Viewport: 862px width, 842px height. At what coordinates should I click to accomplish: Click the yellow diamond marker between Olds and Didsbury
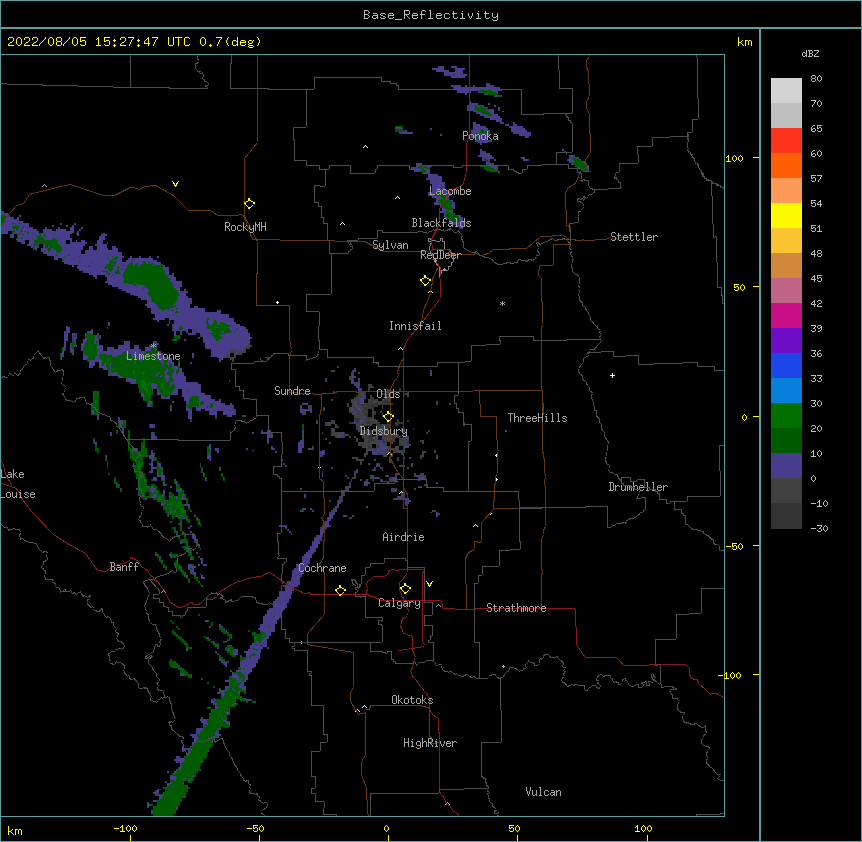tap(388, 417)
